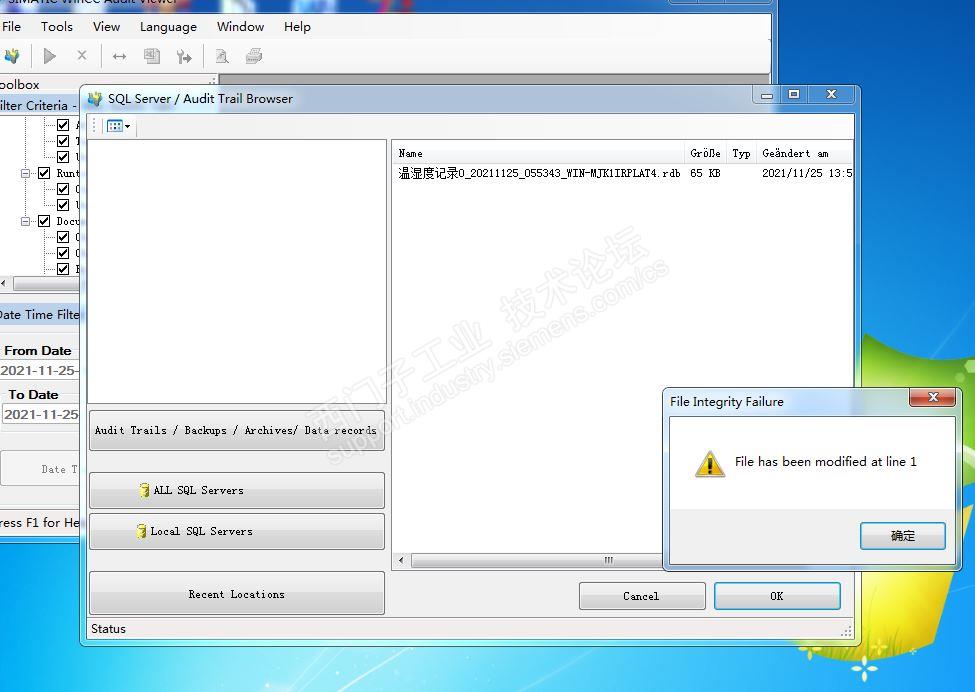Click the Cancel X icon in main toolbar
Screen dimensions: 975x692
(x=82, y=56)
